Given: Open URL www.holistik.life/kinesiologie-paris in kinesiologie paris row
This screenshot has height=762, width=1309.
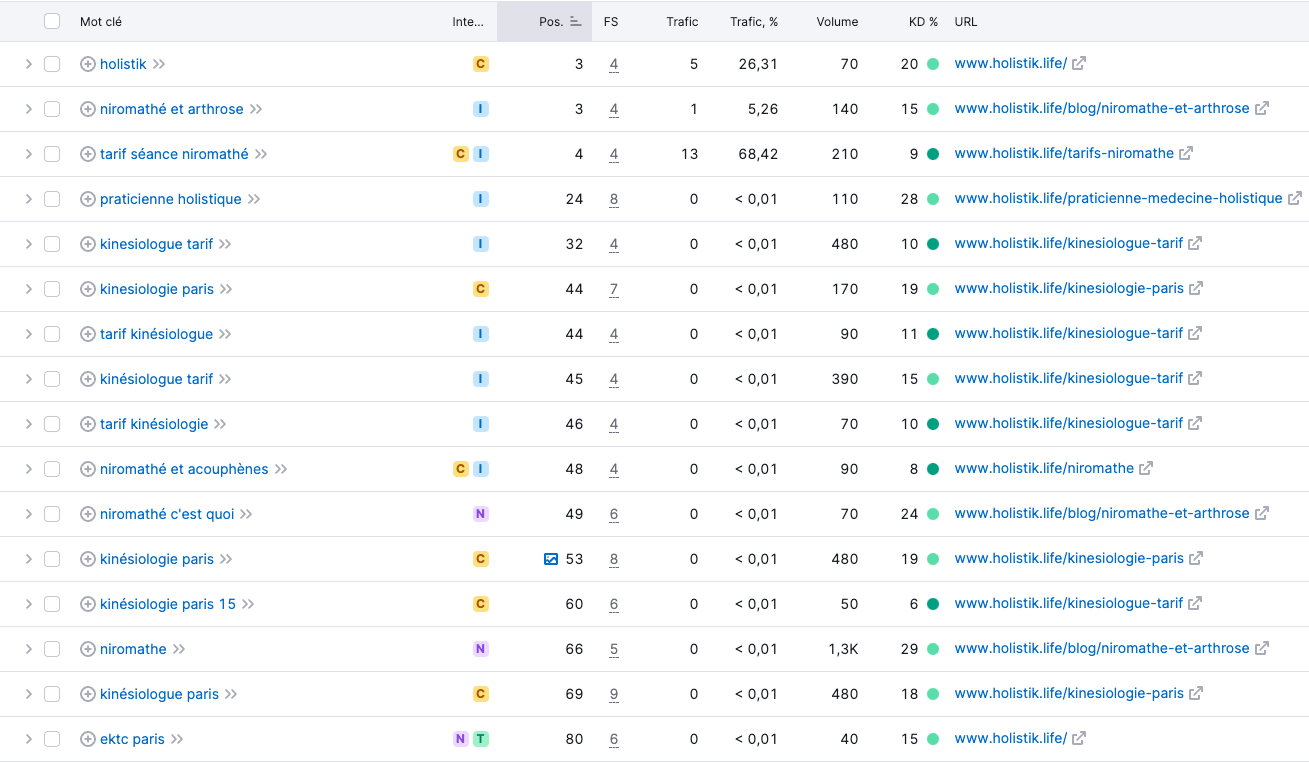Looking at the screenshot, I should (1069, 288).
